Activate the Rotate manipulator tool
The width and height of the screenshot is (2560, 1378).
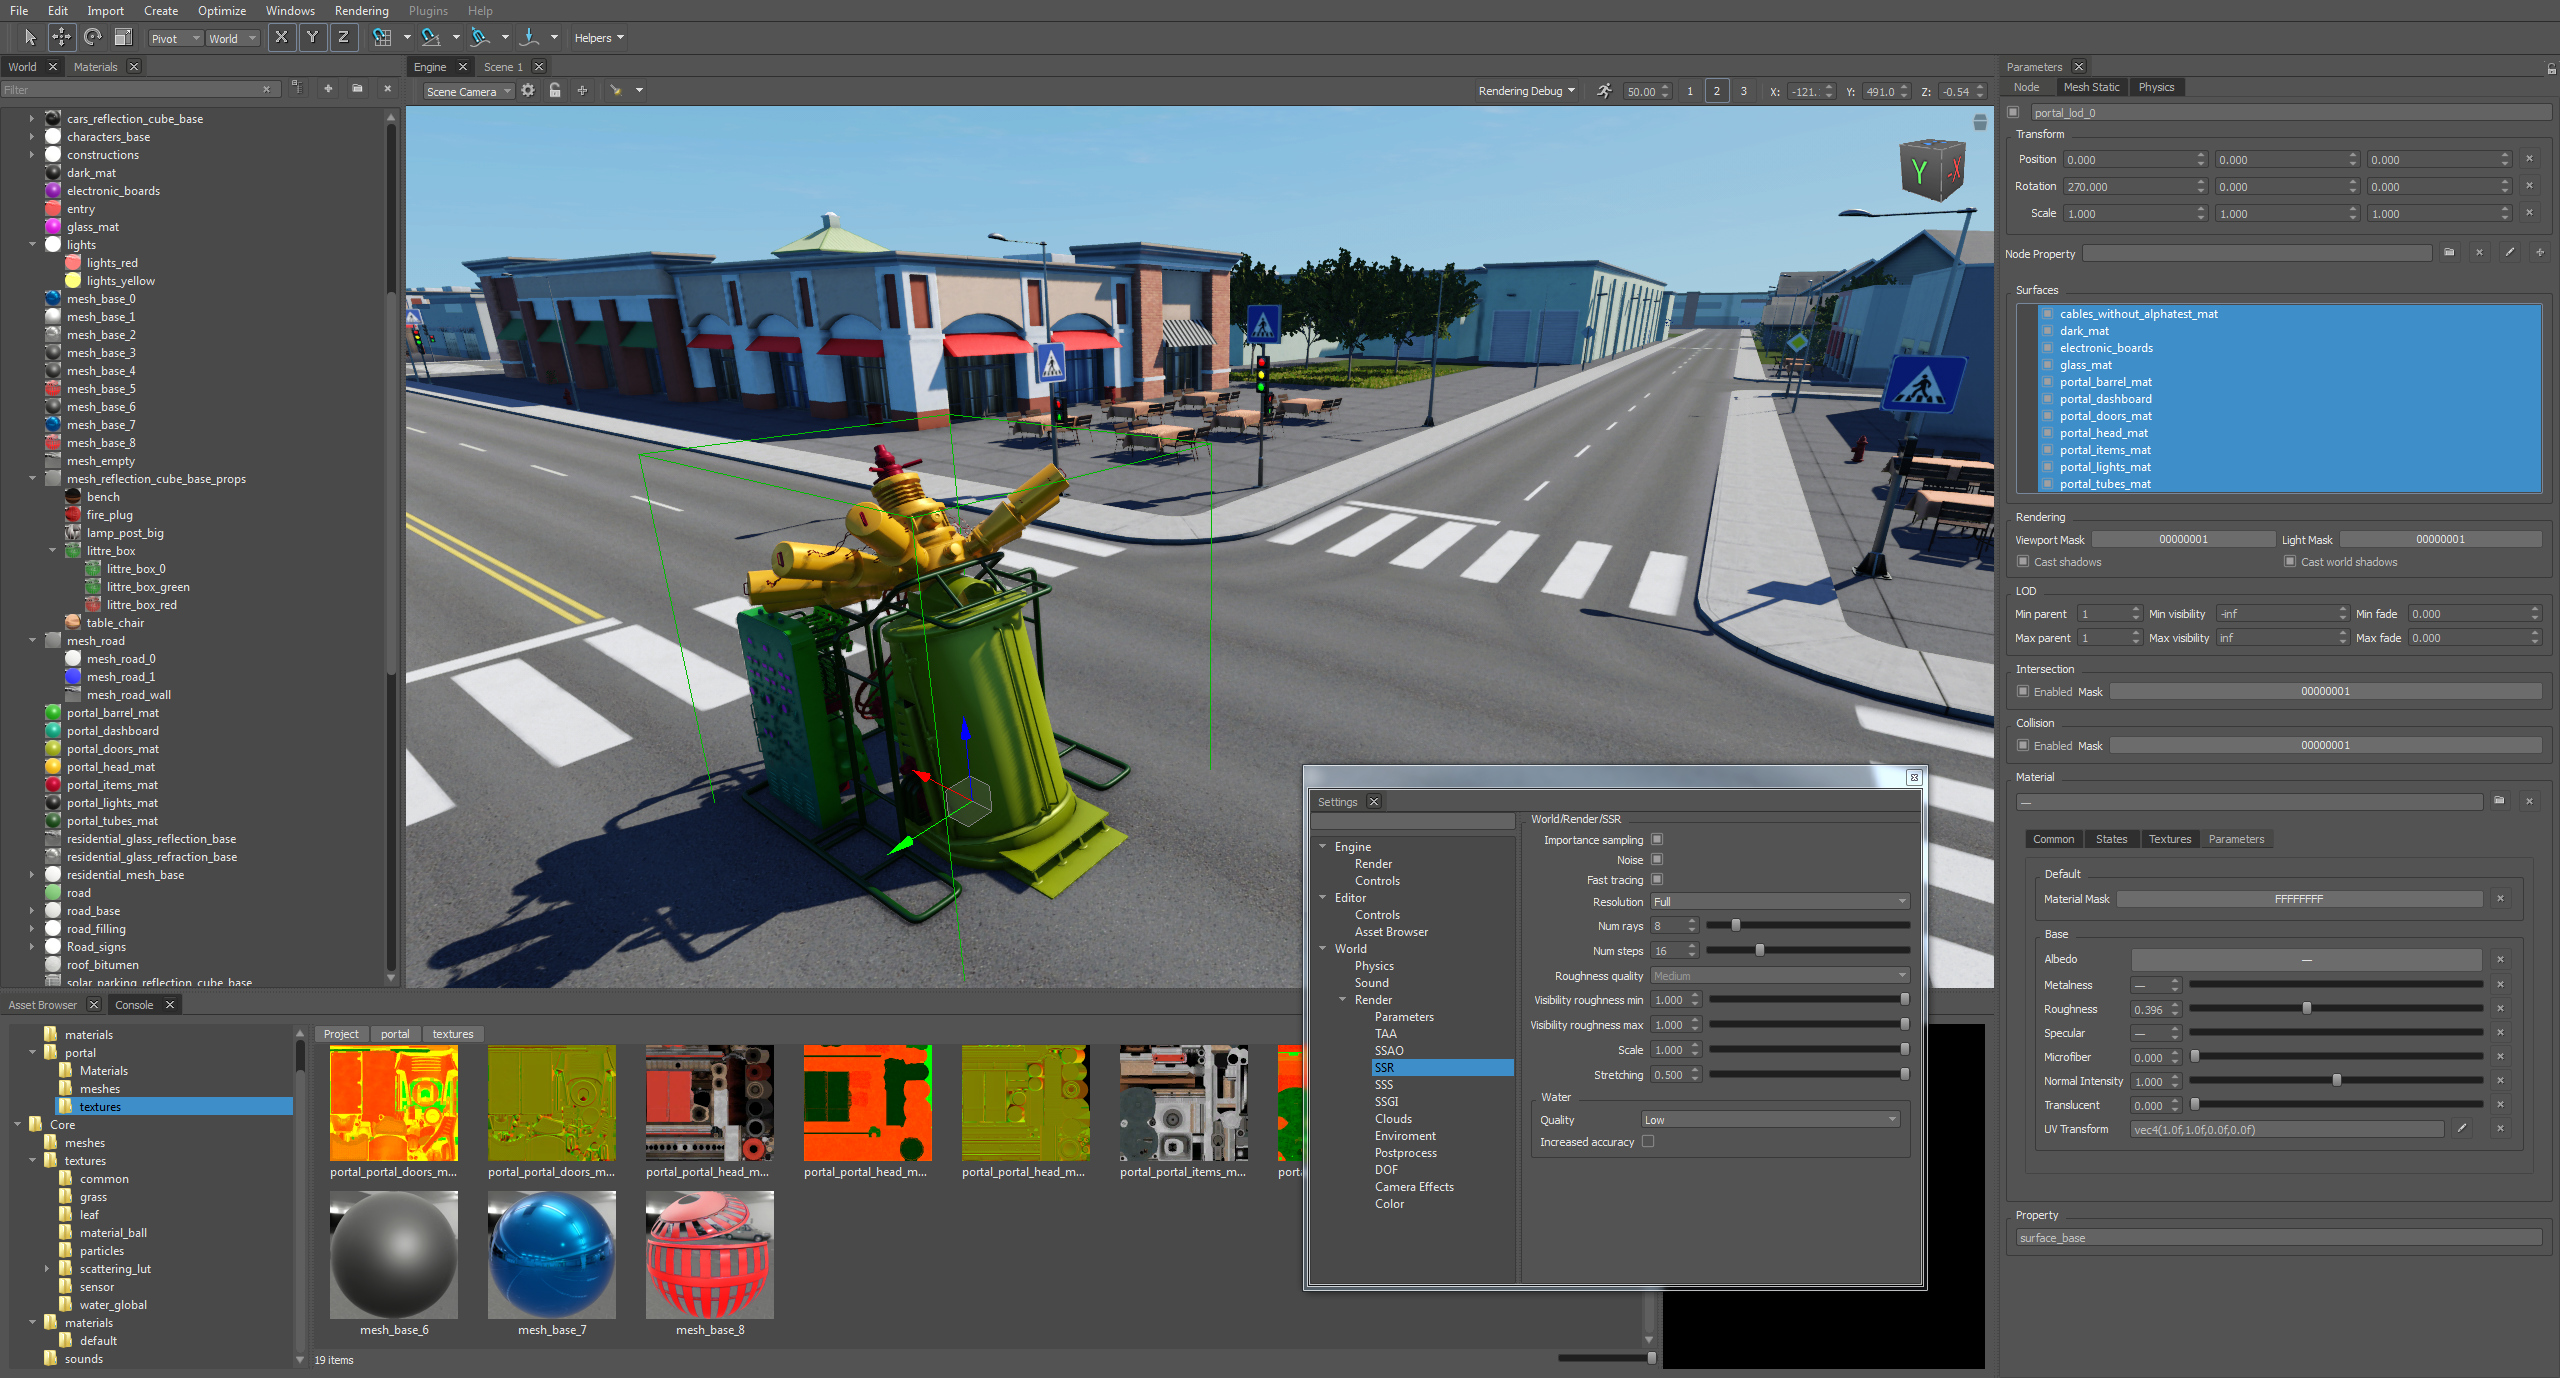pos(92,37)
